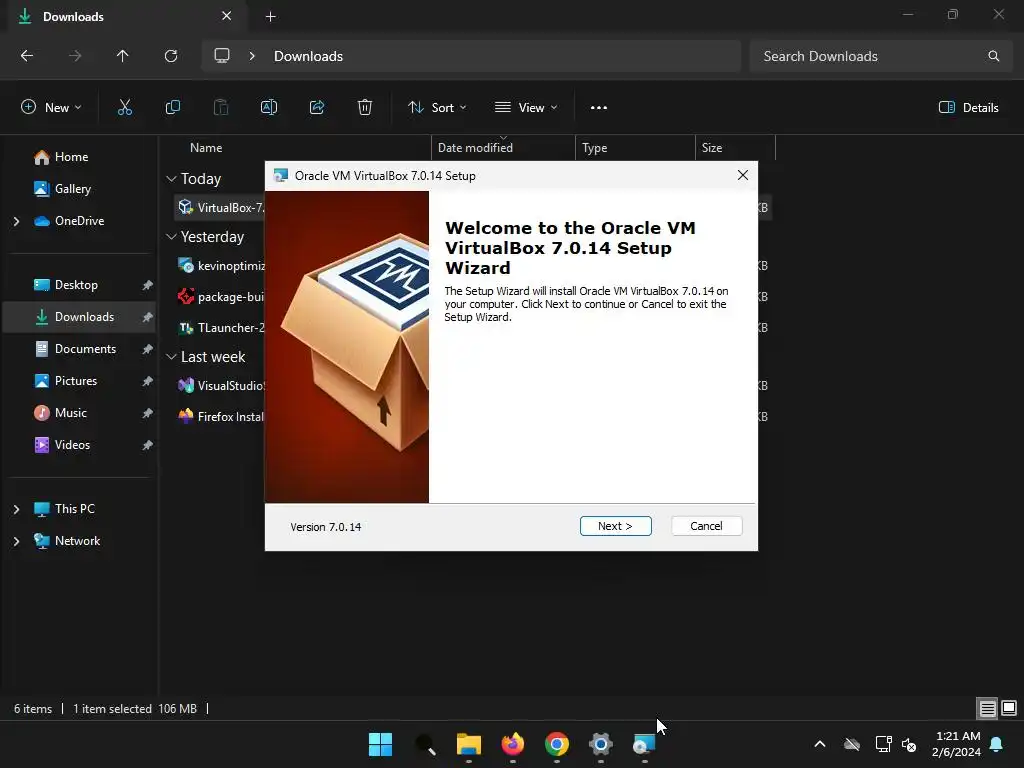Open the View dropdown
This screenshot has width=1024, height=768.
[526, 108]
